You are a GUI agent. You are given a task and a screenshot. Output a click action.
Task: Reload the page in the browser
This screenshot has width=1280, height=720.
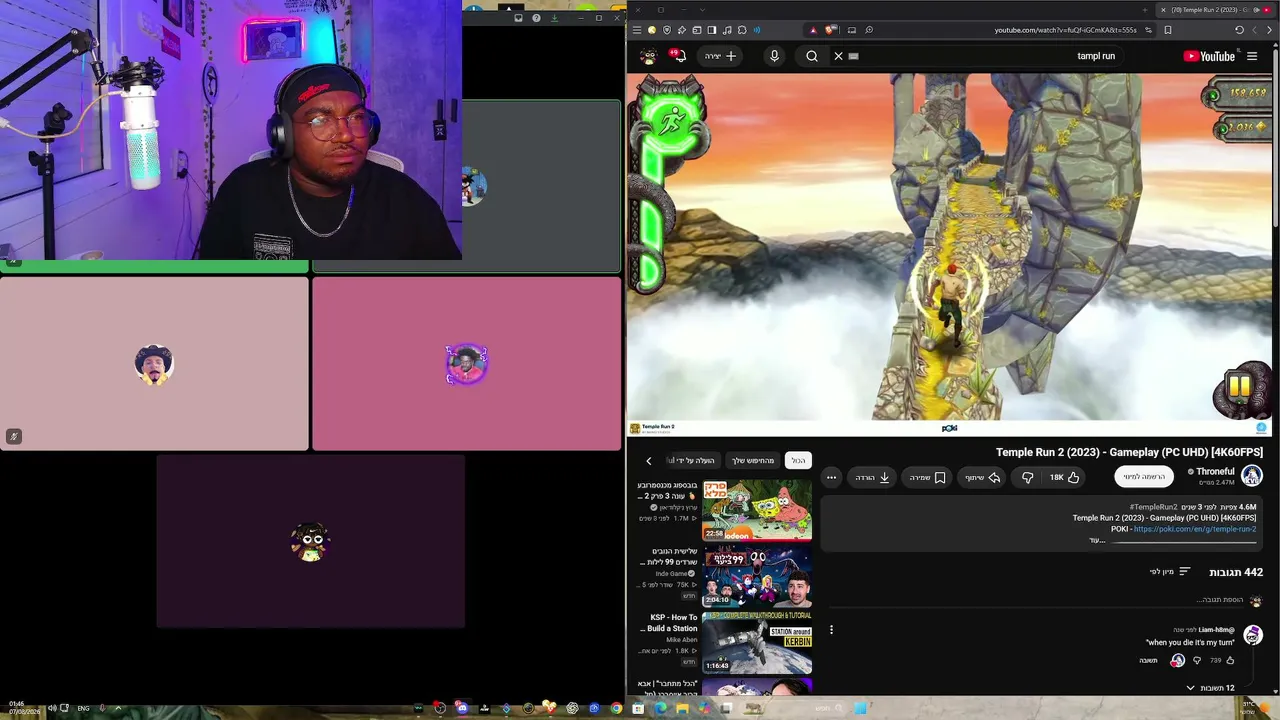point(1239,30)
